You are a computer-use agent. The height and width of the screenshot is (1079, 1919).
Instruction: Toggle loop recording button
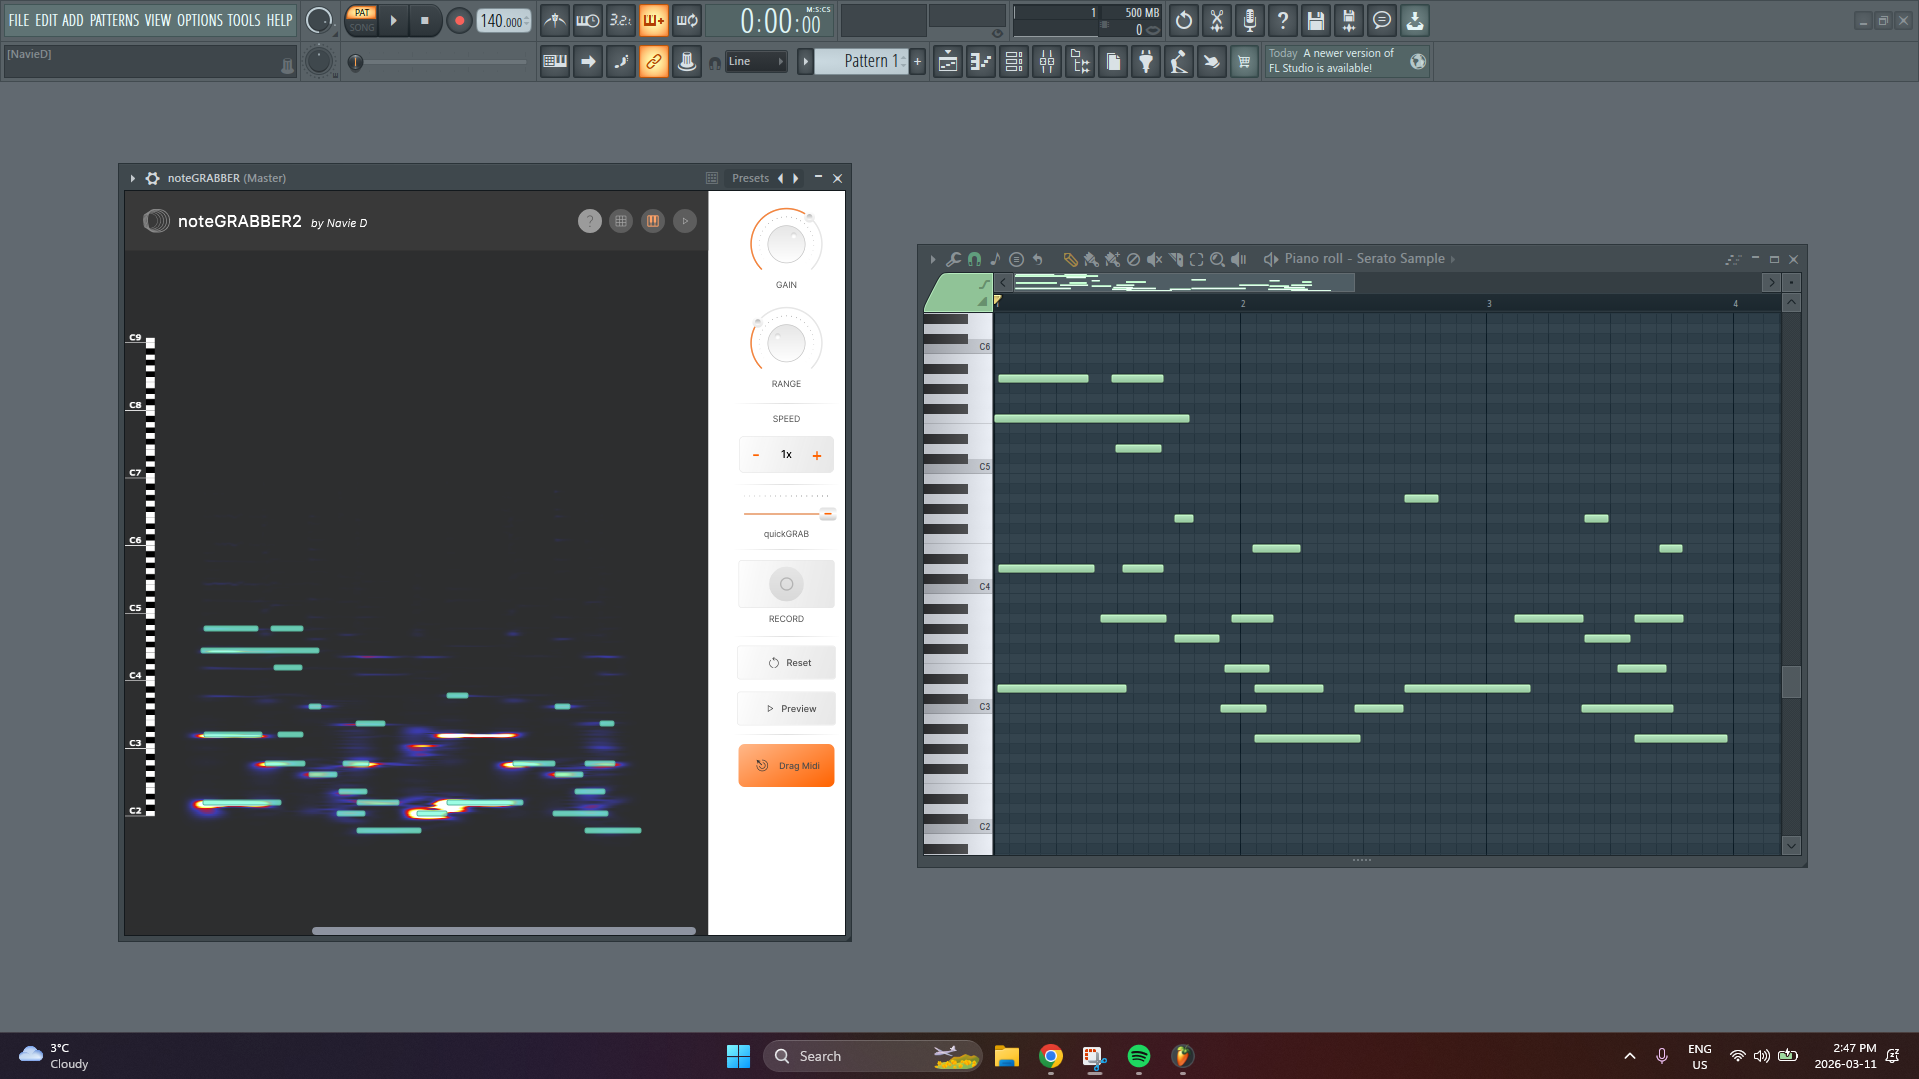pyautogui.click(x=687, y=20)
